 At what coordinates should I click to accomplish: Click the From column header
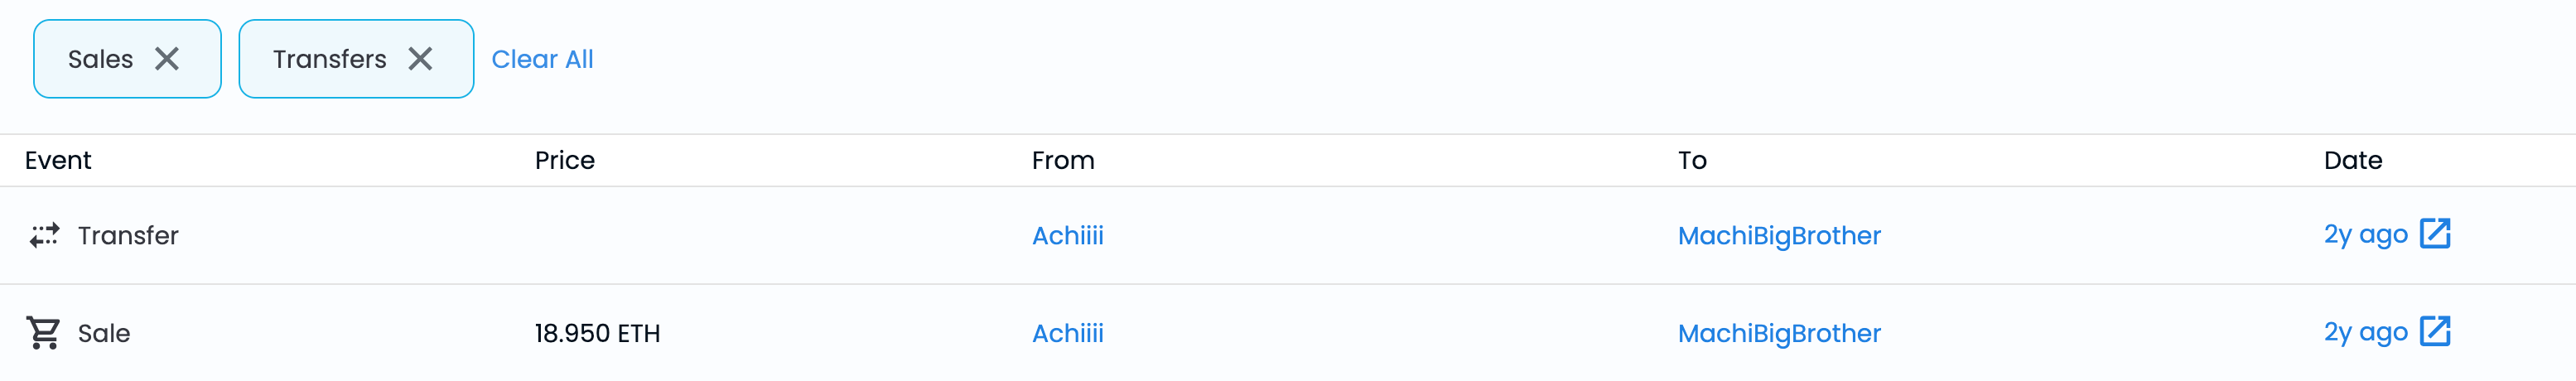point(1062,160)
